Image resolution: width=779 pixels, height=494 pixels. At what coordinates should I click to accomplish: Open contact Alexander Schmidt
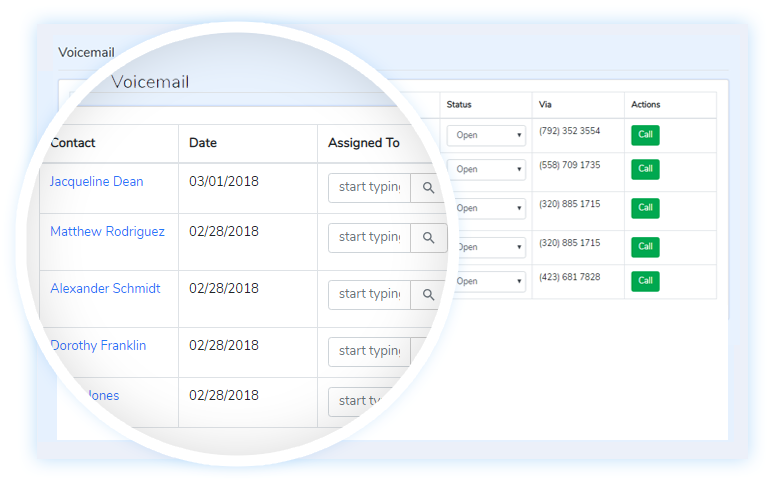105,288
